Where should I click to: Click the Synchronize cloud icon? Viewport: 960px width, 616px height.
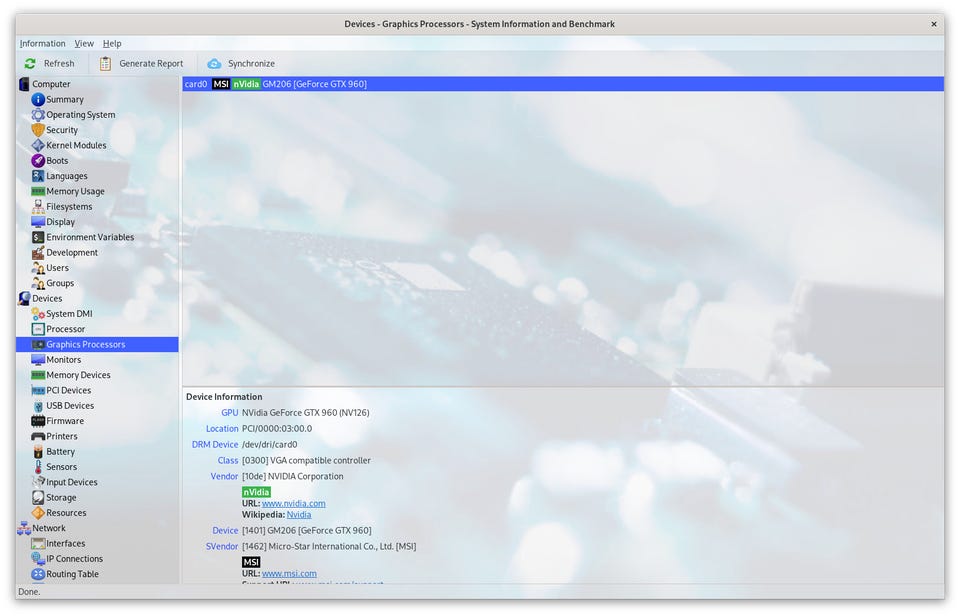tap(214, 64)
